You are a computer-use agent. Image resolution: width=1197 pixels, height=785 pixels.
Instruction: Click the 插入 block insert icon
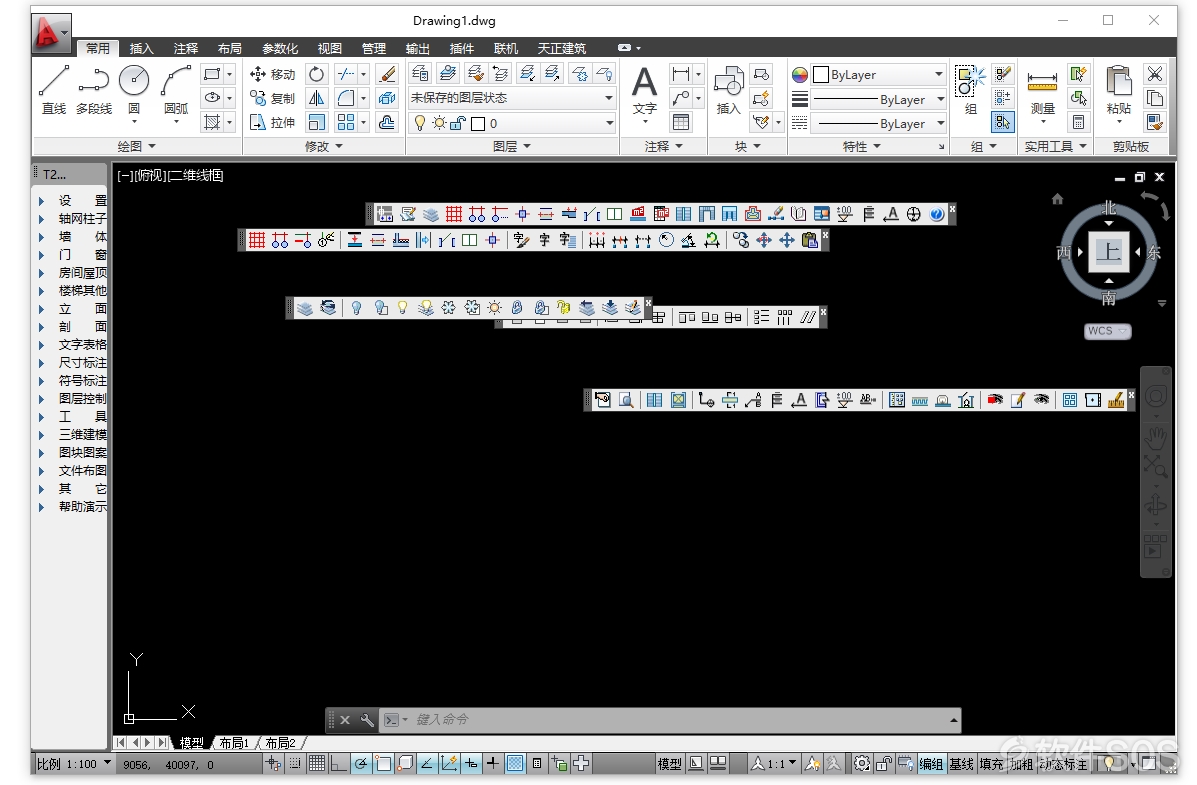tap(728, 90)
